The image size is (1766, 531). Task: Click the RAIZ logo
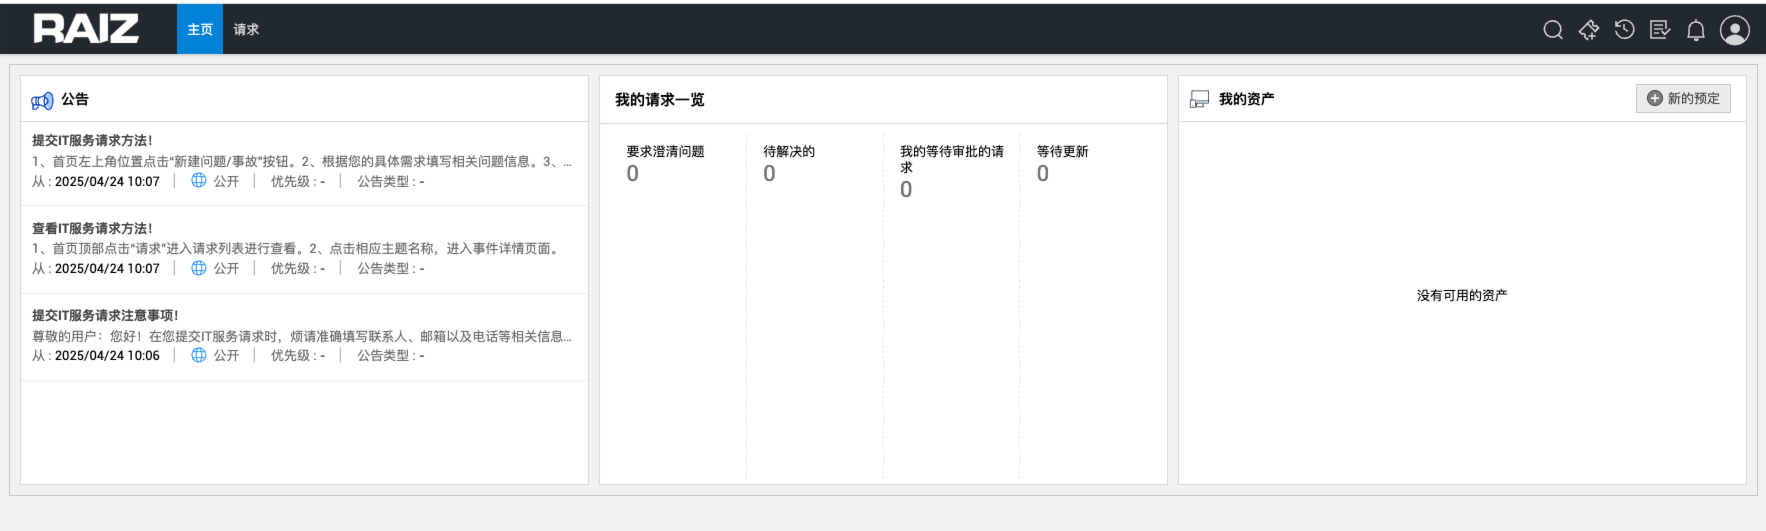[86, 29]
